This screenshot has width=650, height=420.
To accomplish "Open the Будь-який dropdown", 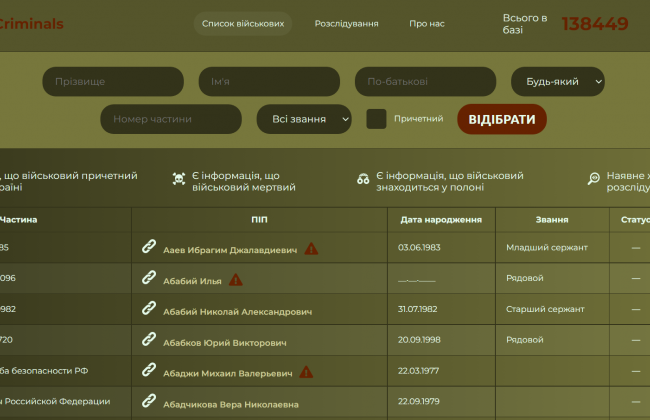I will (558, 82).
